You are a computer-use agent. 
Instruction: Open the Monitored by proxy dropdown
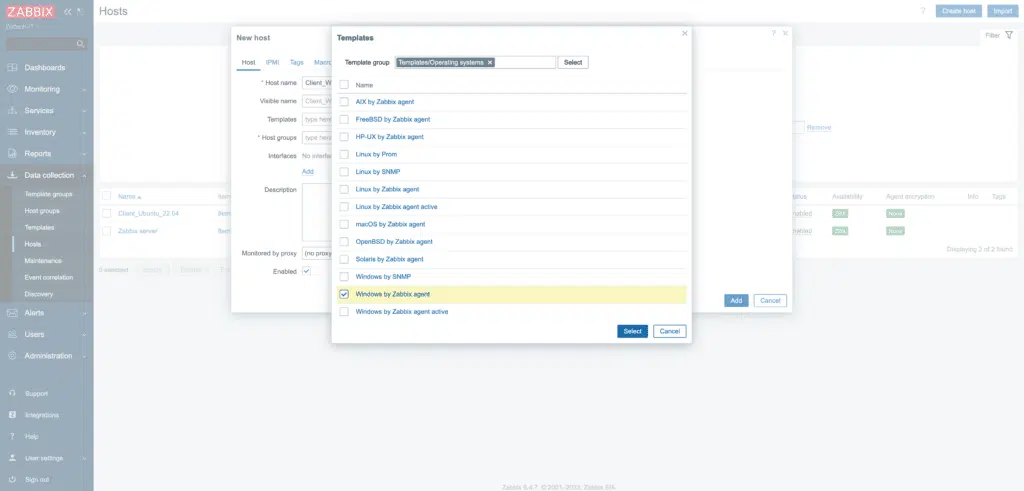[x=317, y=253]
